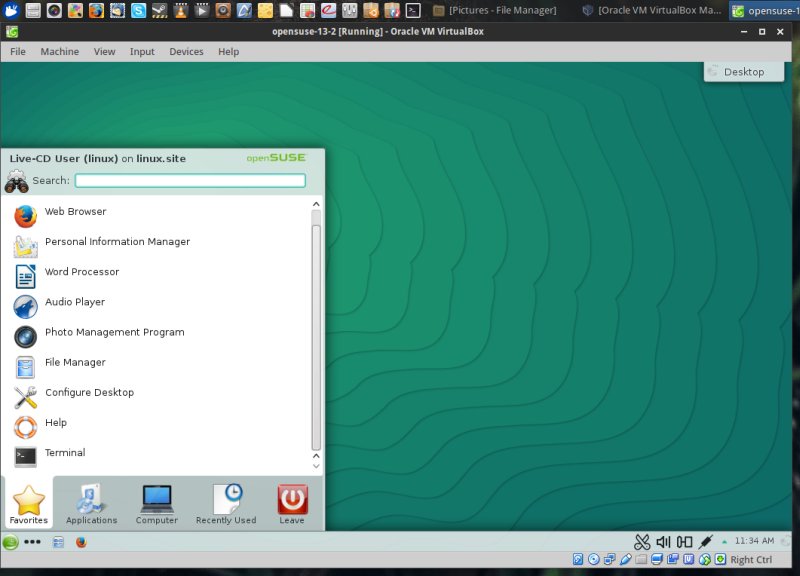
Task: Select the Personal Information Manager entry
Action: pyautogui.click(x=117, y=241)
